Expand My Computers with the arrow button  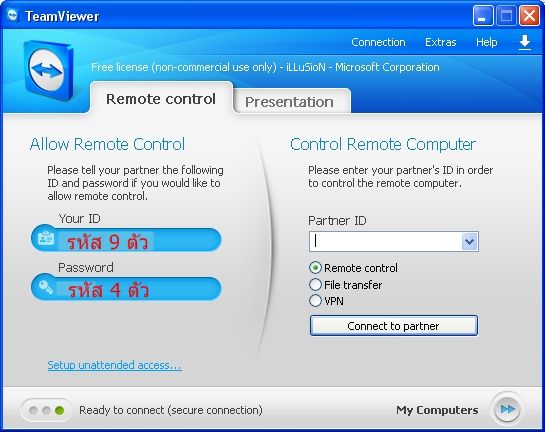pos(507,409)
